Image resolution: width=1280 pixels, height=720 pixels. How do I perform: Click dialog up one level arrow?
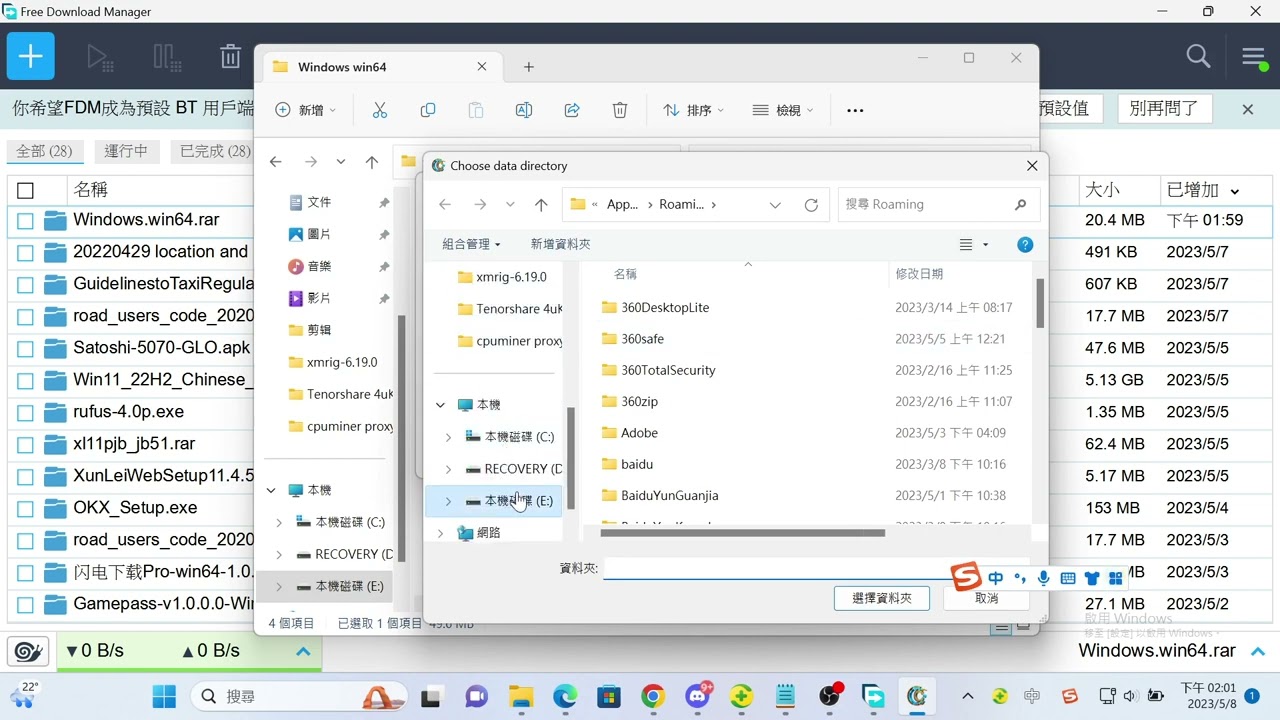click(541, 205)
